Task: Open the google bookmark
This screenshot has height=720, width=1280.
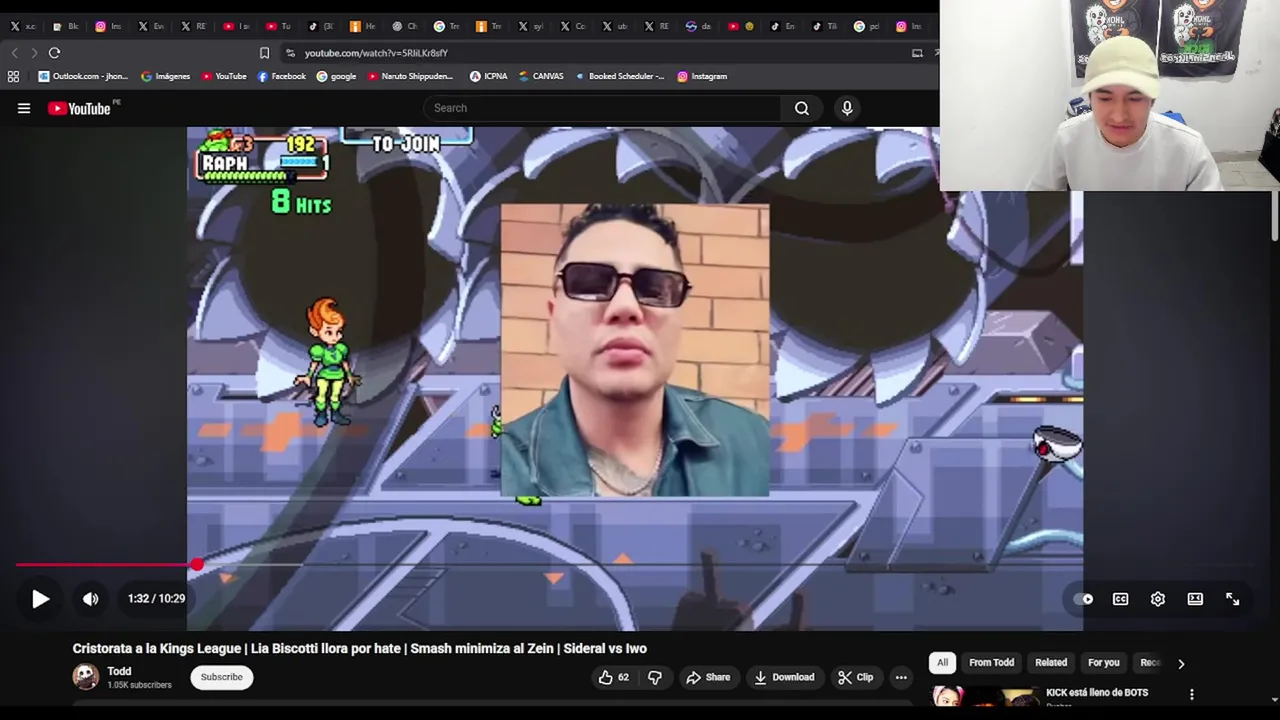Action: pyautogui.click(x=336, y=76)
